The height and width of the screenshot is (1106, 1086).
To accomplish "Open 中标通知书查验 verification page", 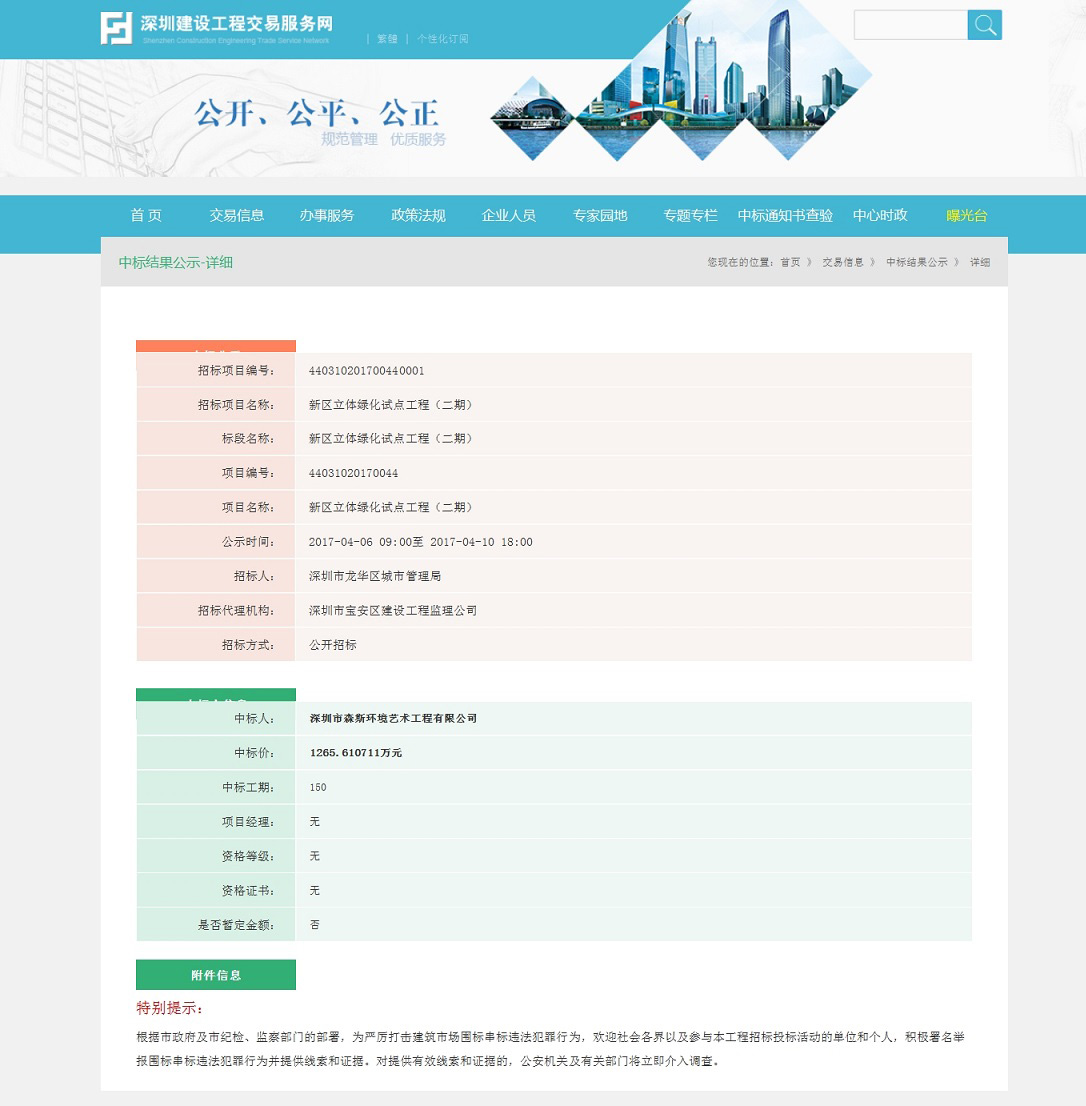I will (785, 215).
